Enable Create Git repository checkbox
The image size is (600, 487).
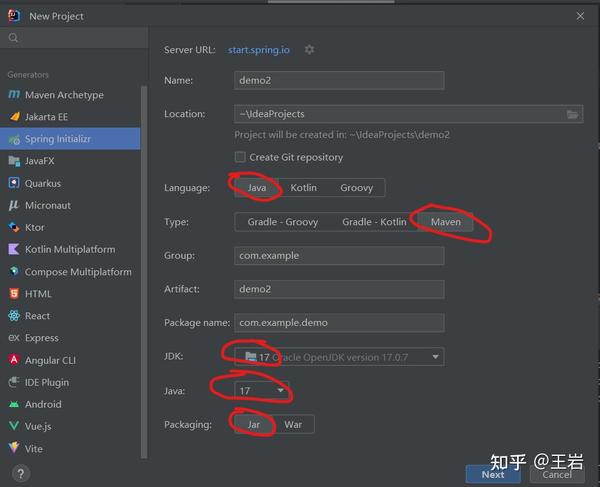(240, 157)
